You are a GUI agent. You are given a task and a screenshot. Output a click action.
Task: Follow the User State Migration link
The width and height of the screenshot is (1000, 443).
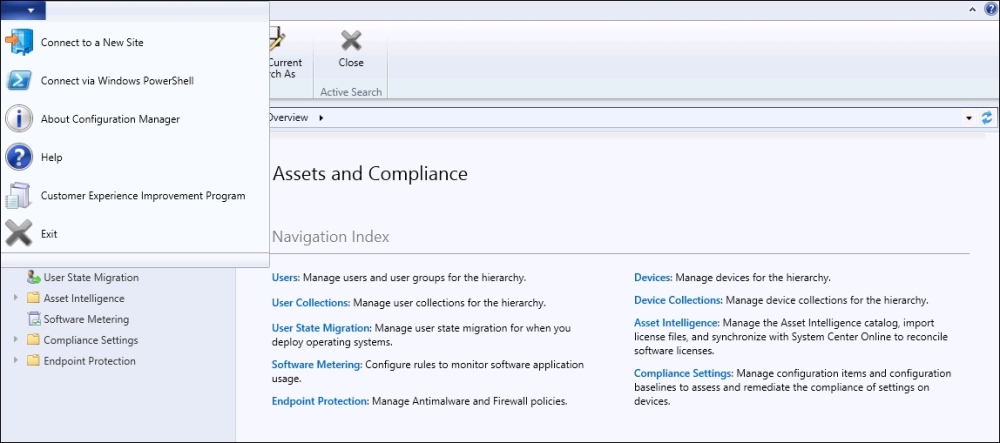pos(321,328)
